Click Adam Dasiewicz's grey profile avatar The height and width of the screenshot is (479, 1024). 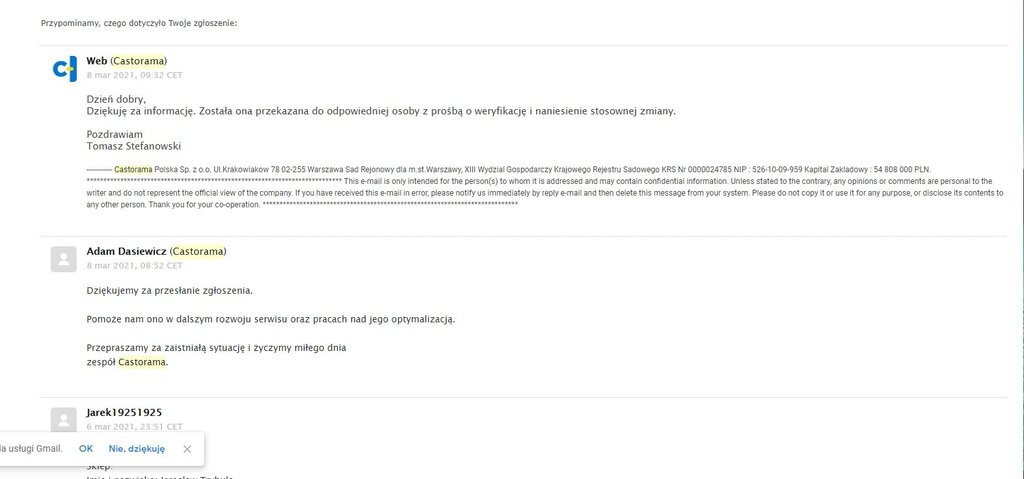pos(63,259)
